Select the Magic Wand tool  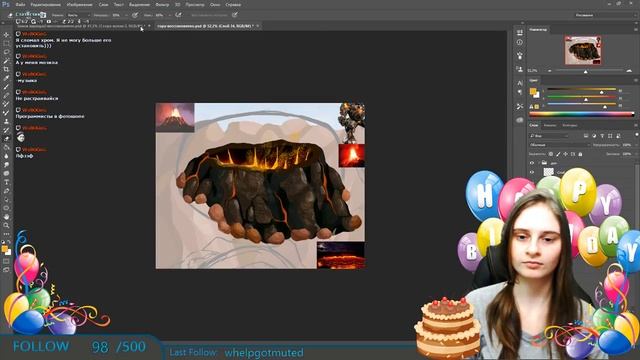(6, 61)
